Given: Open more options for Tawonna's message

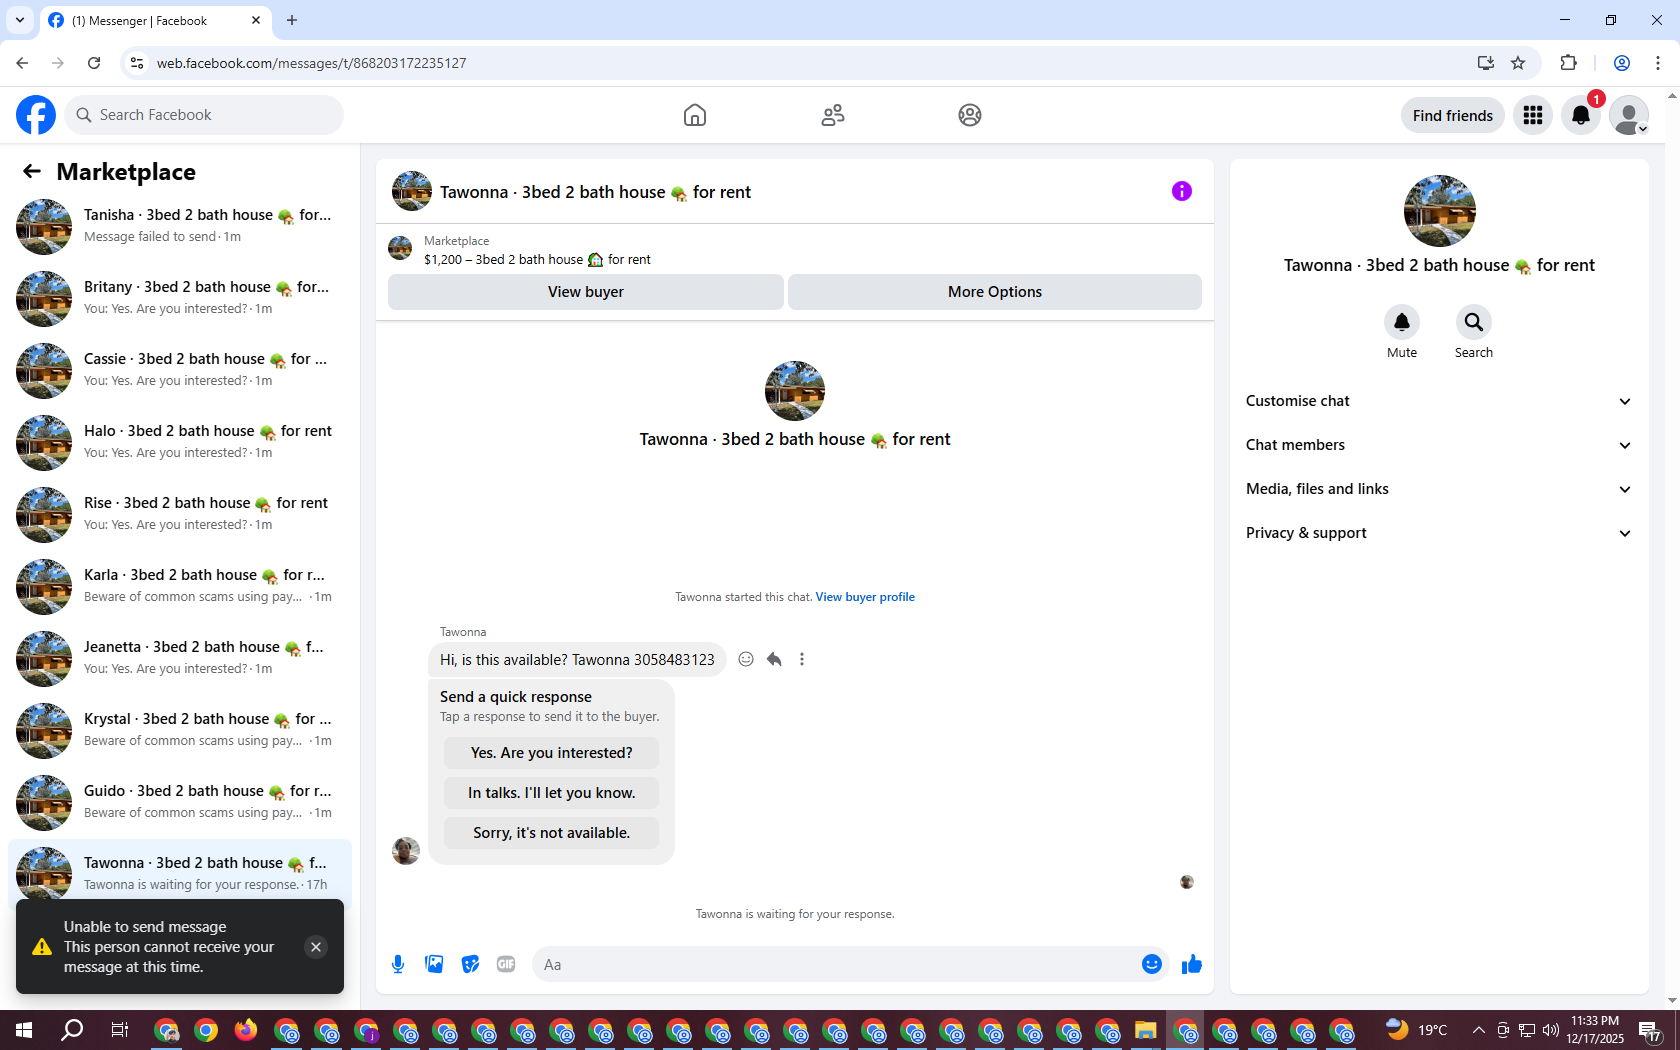Looking at the screenshot, I should [802, 659].
